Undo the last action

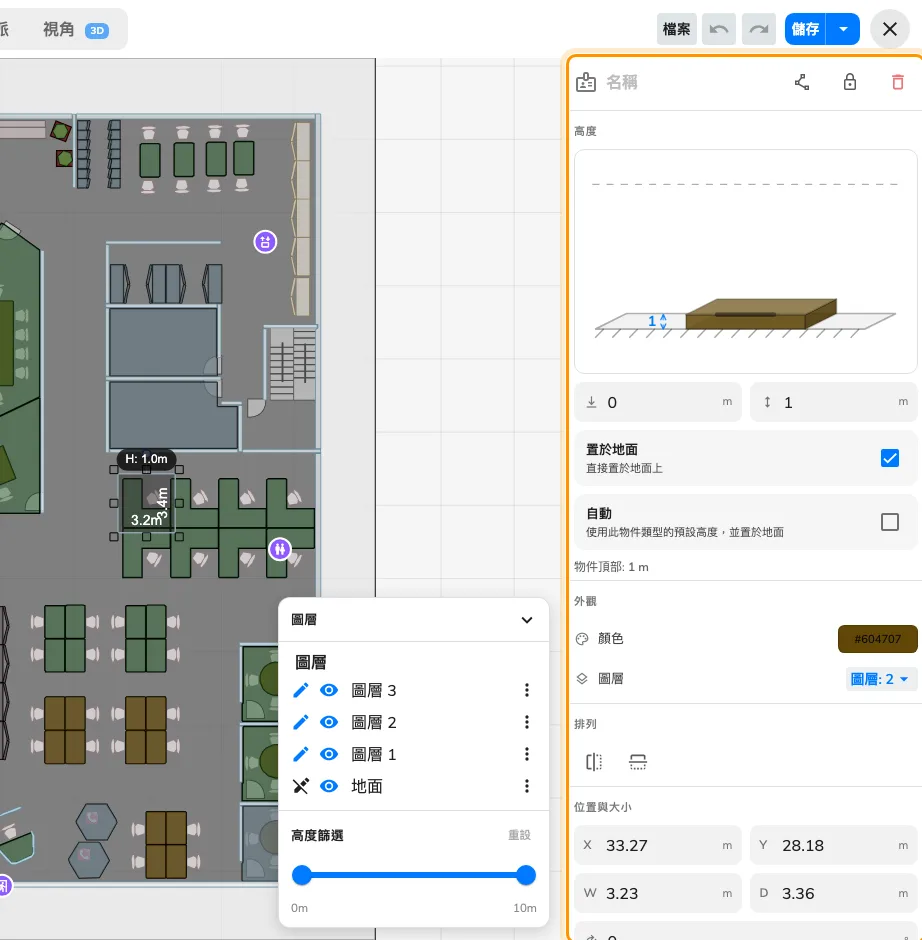718,29
